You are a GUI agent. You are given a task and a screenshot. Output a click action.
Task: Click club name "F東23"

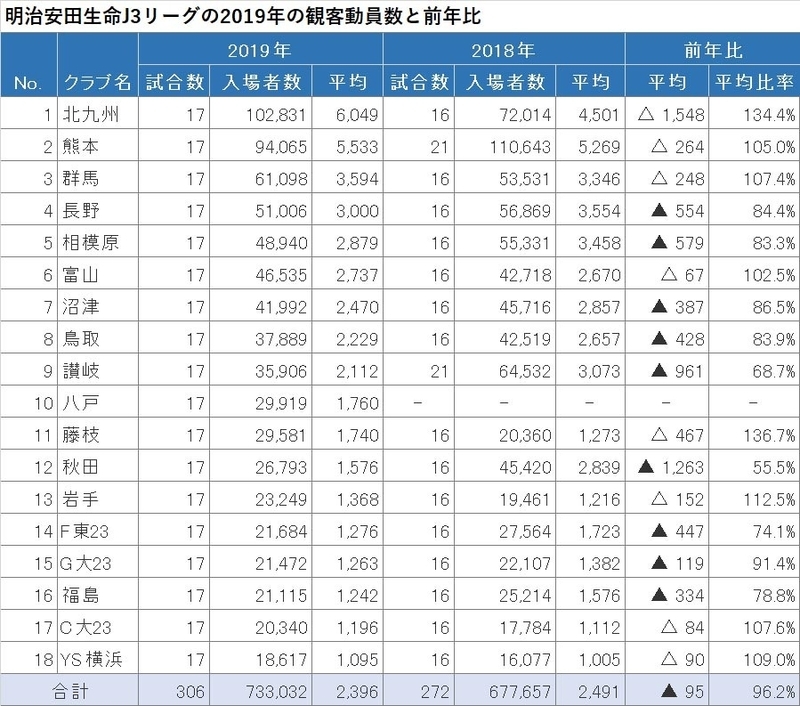(x=85, y=532)
